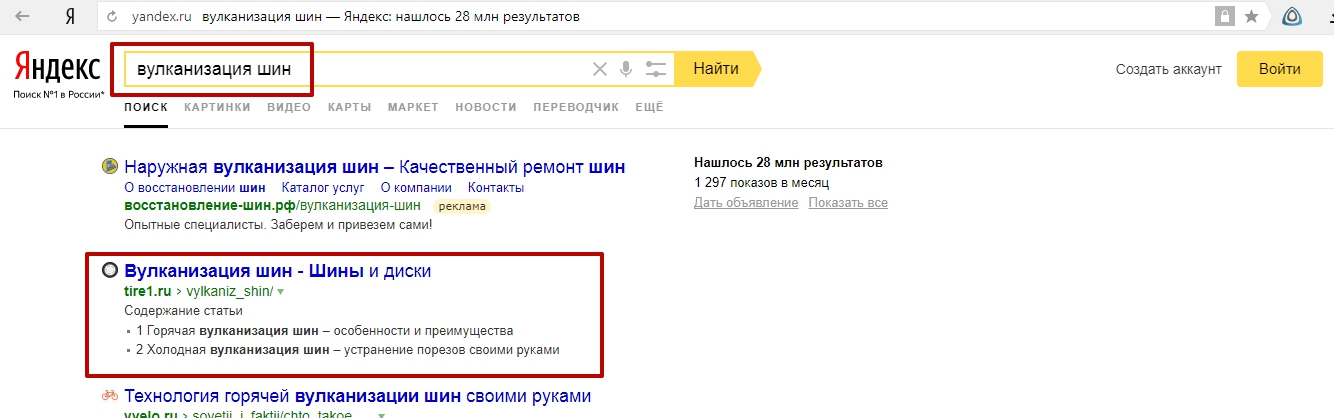The width and height of the screenshot is (1334, 418).
Task: Switch to the КАРТЫ tab
Action: [349, 107]
